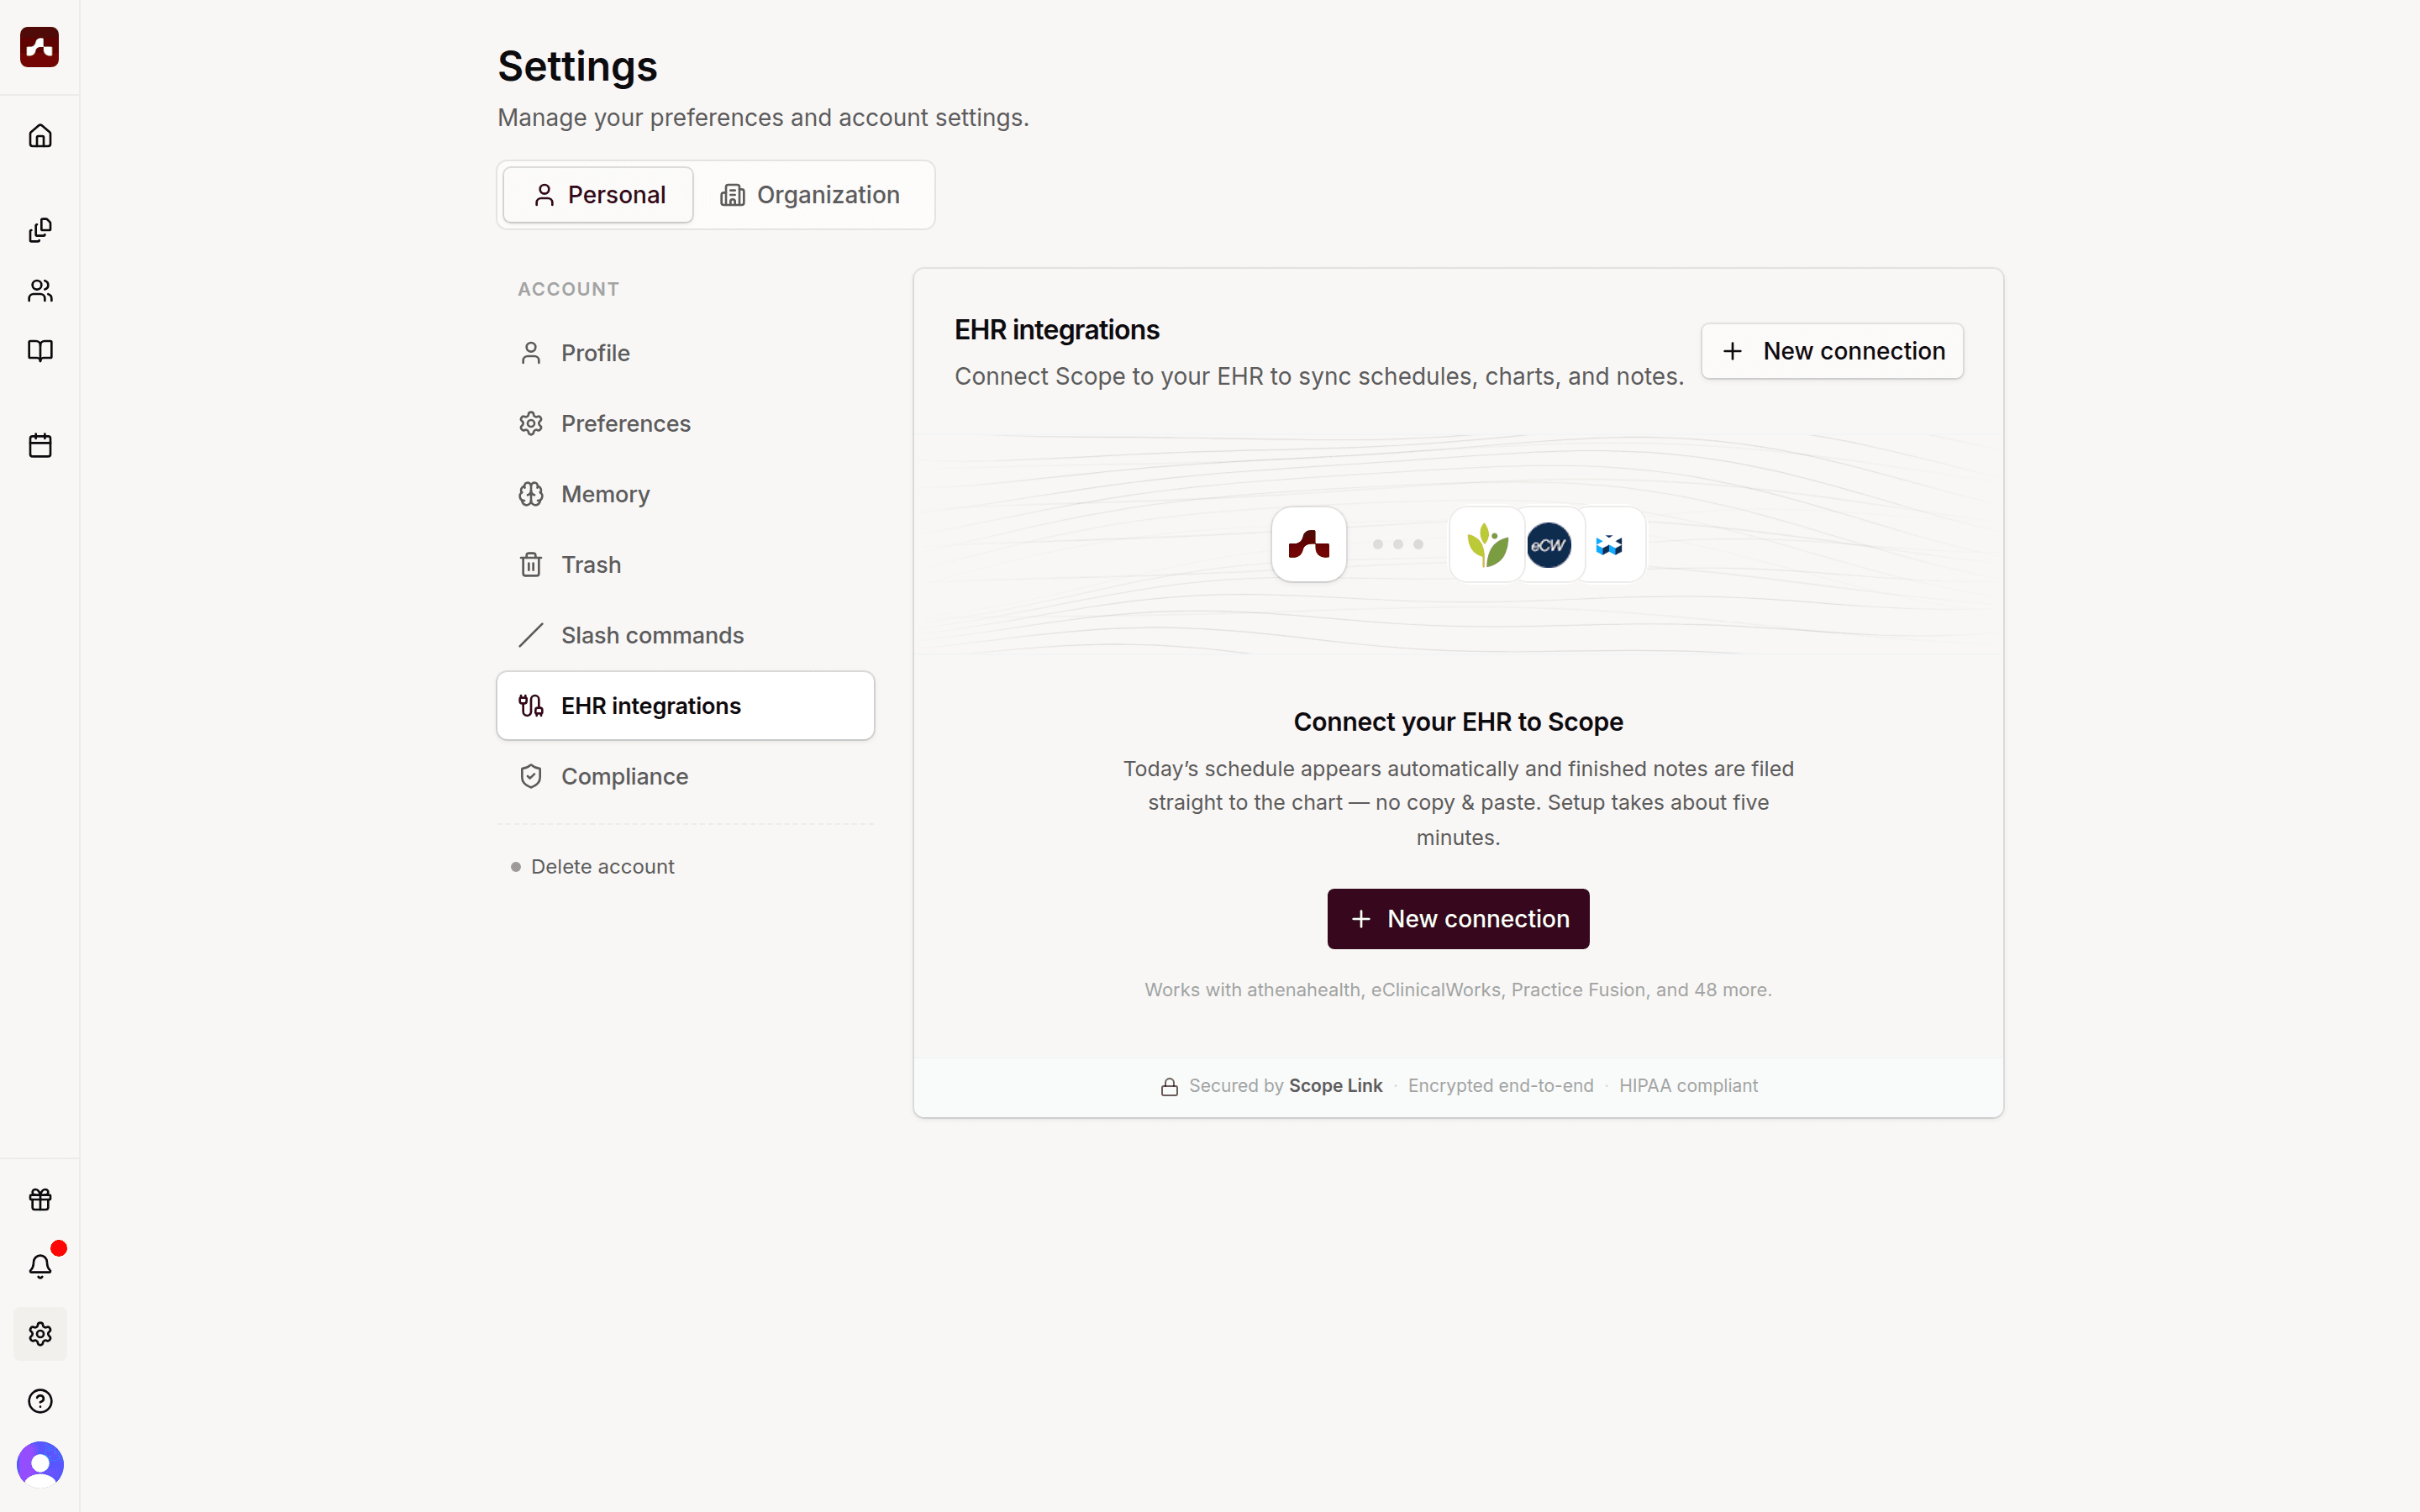Click the Scope logo at top left
This screenshot has width=2420, height=1512.
click(x=40, y=47)
